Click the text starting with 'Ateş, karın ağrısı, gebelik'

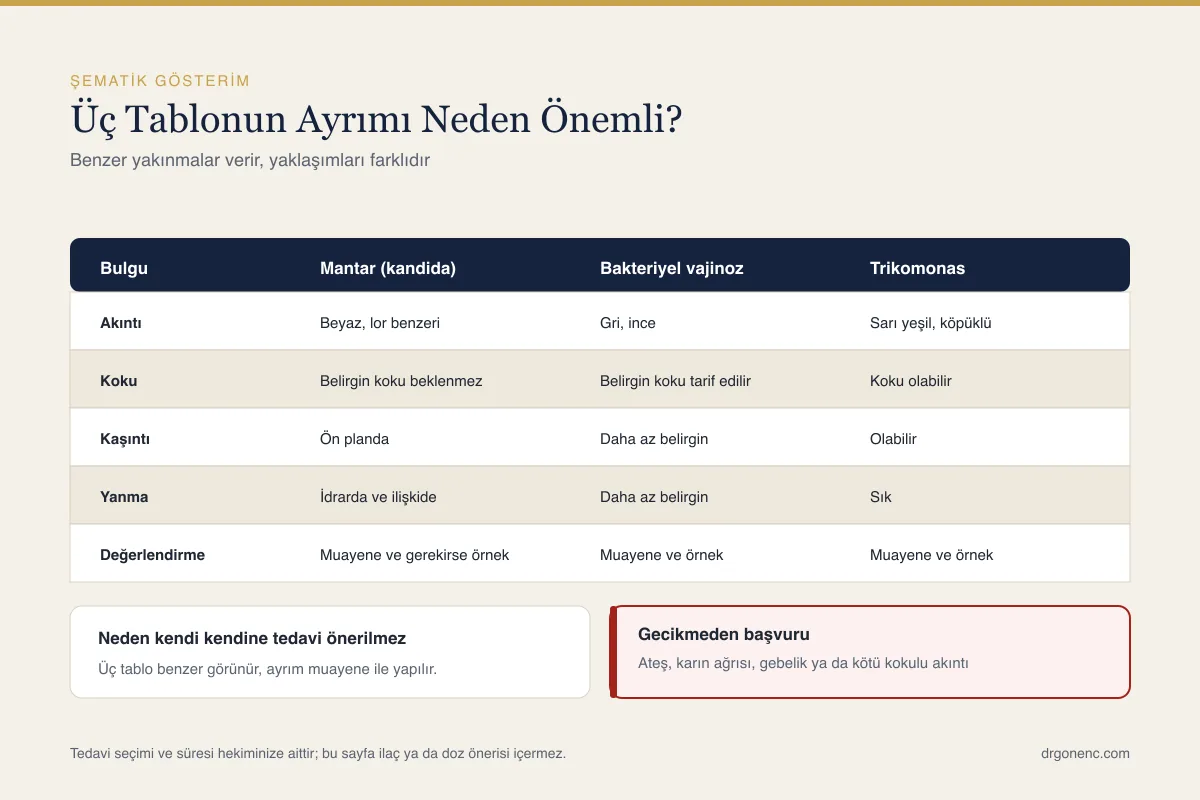pyautogui.click(x=803, y=663)
